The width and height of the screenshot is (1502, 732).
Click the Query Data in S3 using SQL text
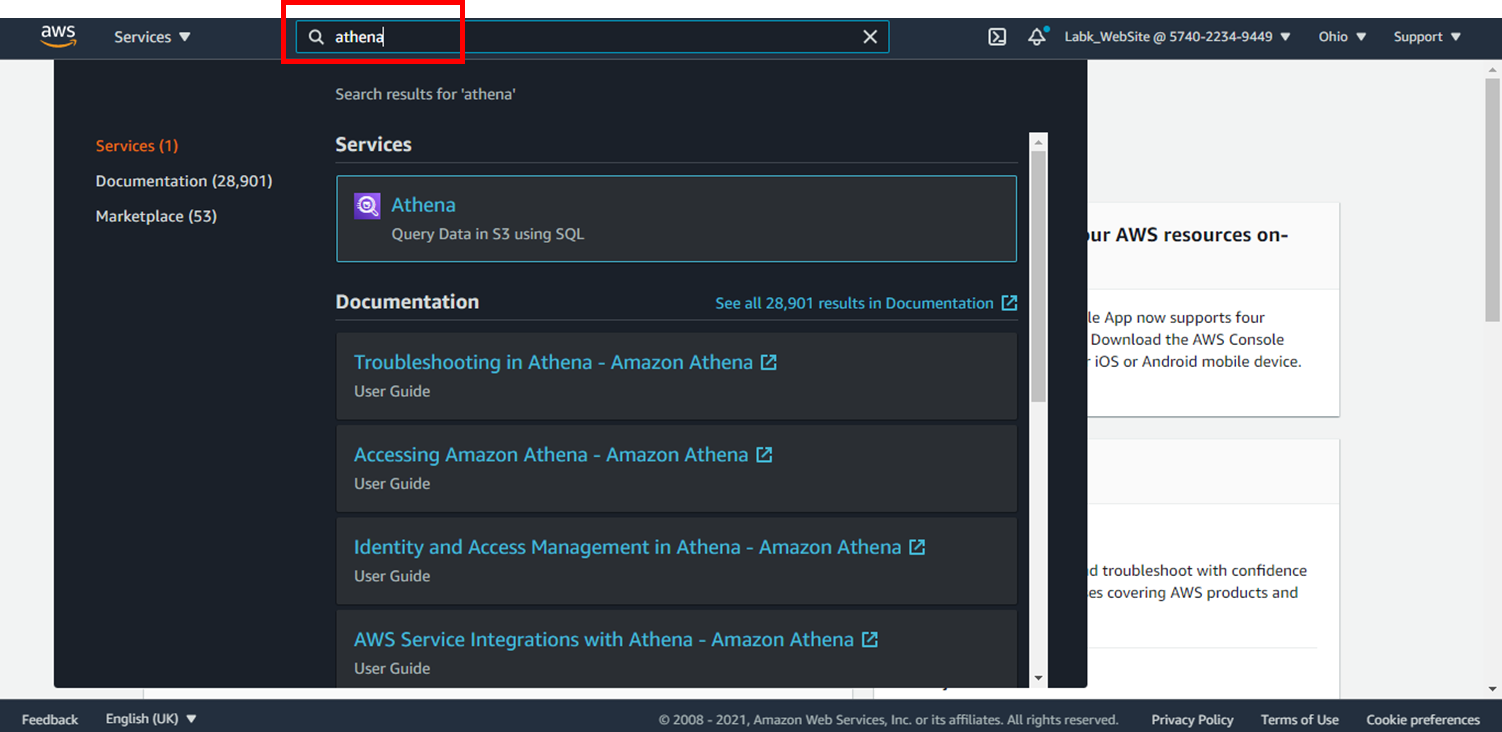coord(488,234)
